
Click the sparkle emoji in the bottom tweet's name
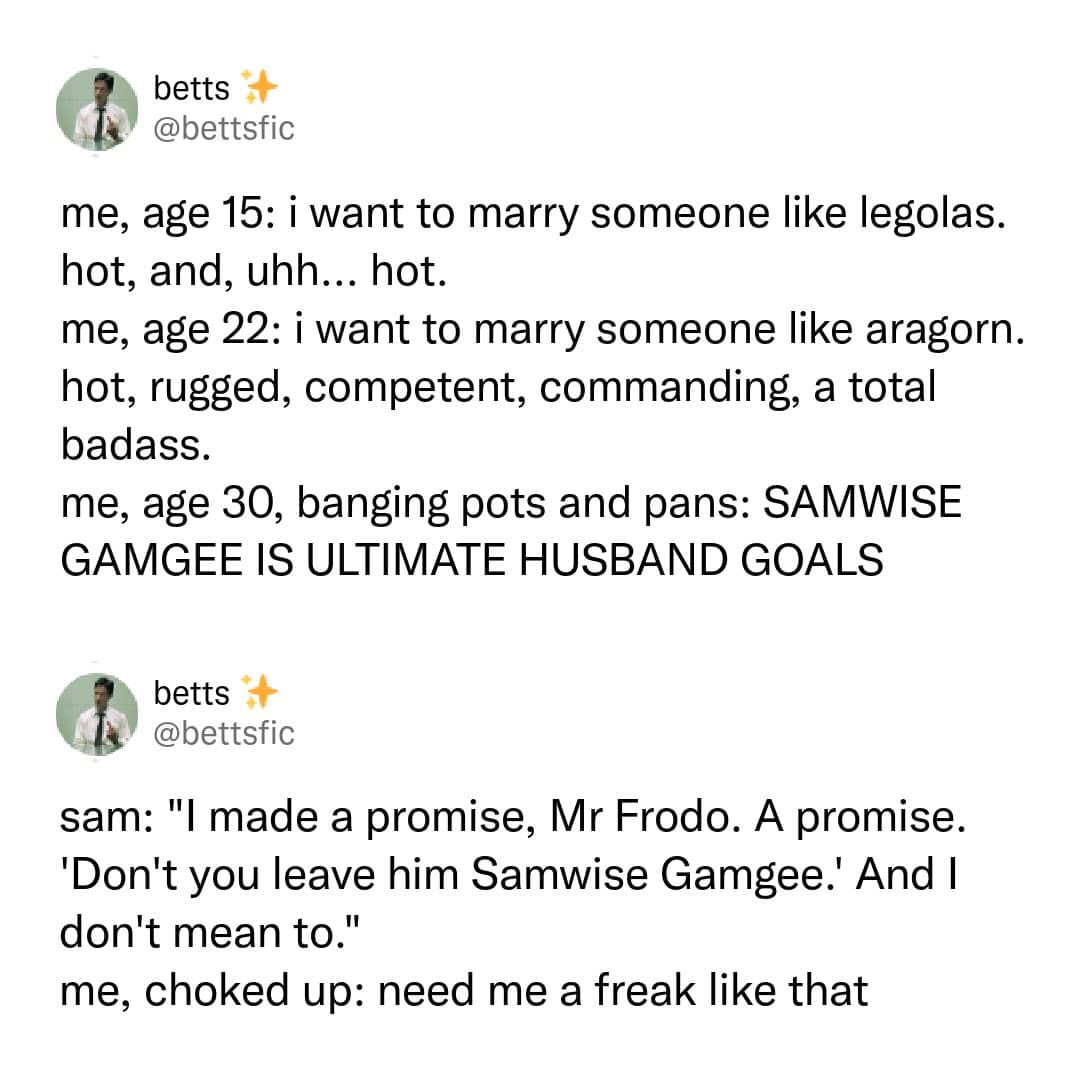click(x=260, y=692)
